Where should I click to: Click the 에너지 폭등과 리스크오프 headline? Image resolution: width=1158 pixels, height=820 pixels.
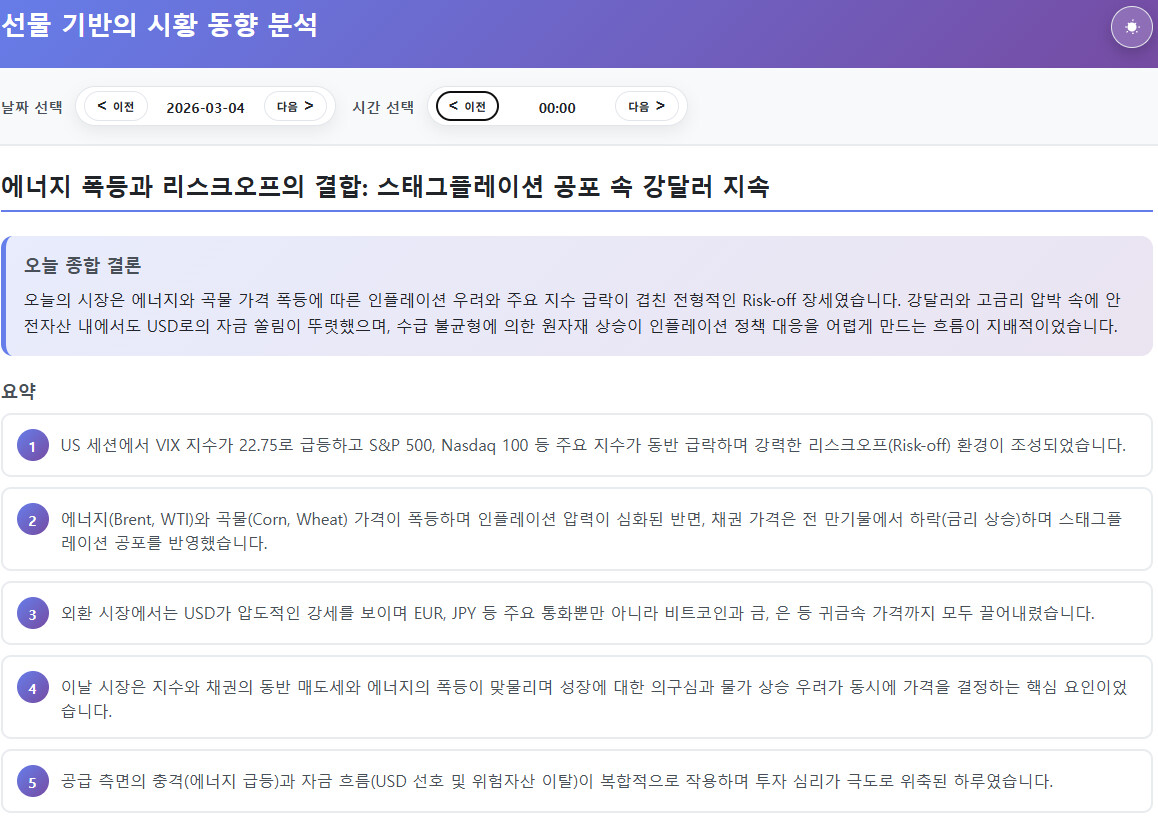click(x=385, y=187)
